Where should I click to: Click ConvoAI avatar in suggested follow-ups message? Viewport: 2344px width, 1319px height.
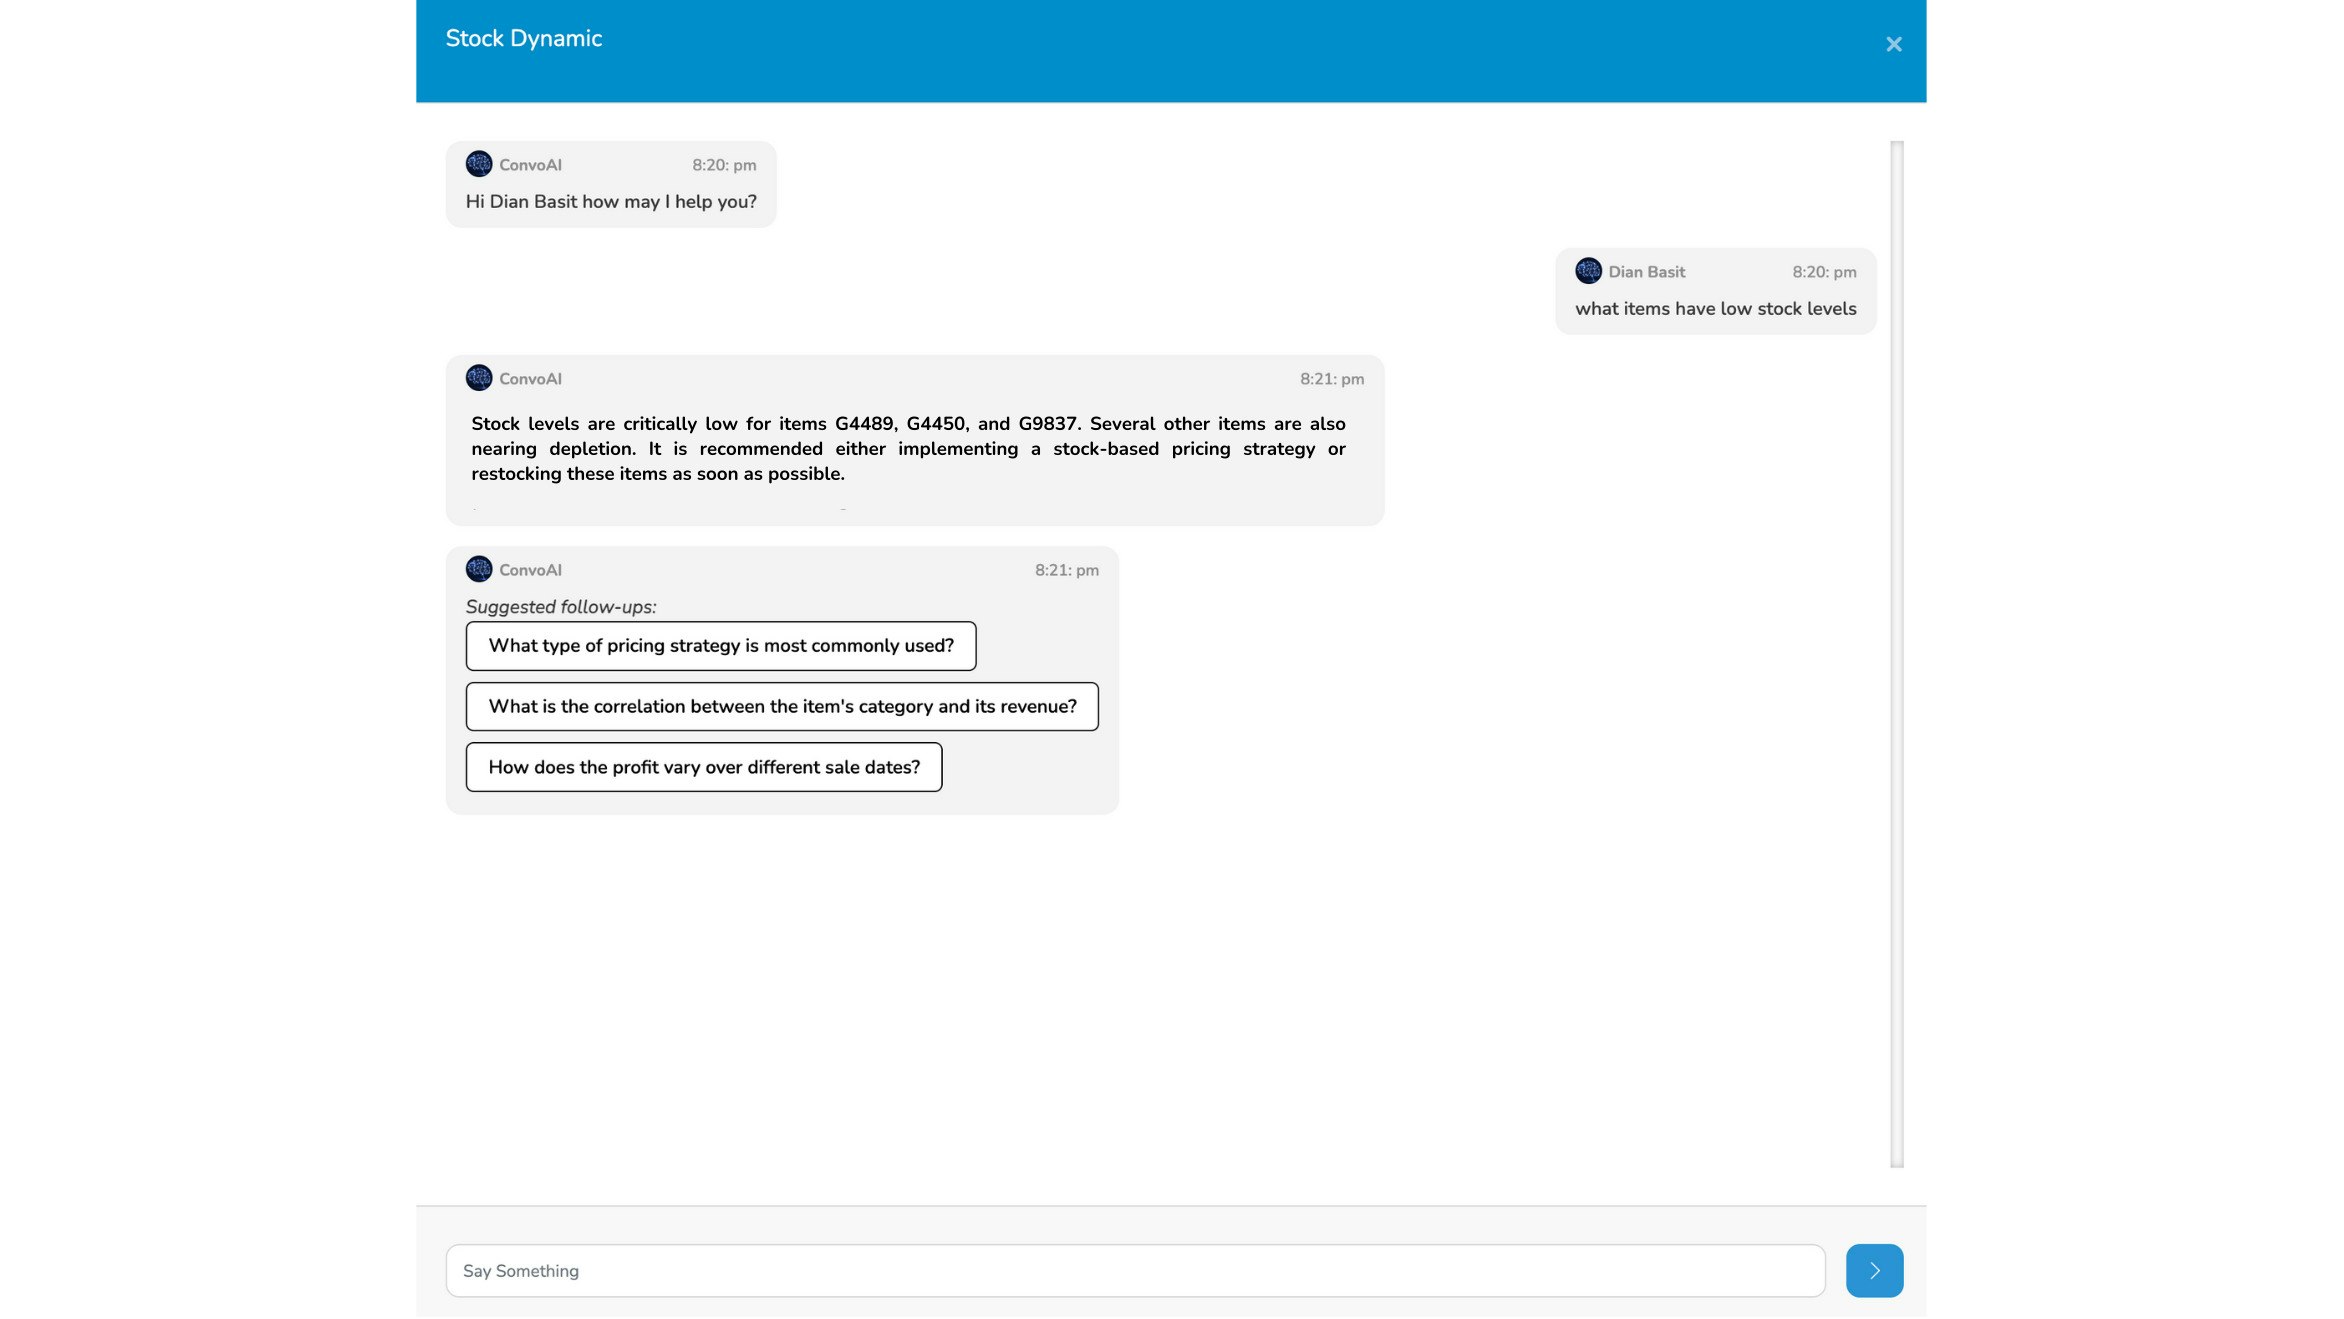479,569
